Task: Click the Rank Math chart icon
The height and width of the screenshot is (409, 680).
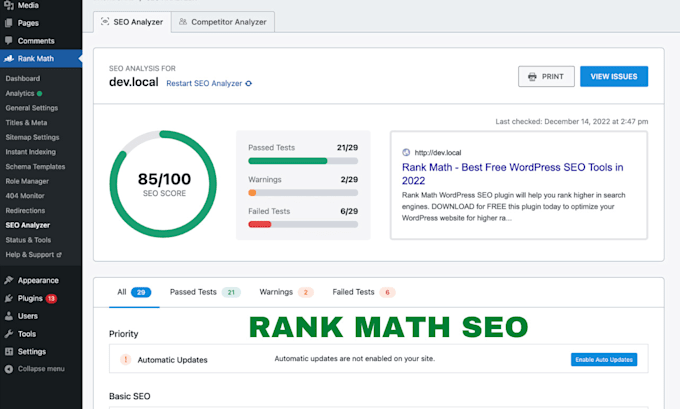Action: click(x=9, y=58)
